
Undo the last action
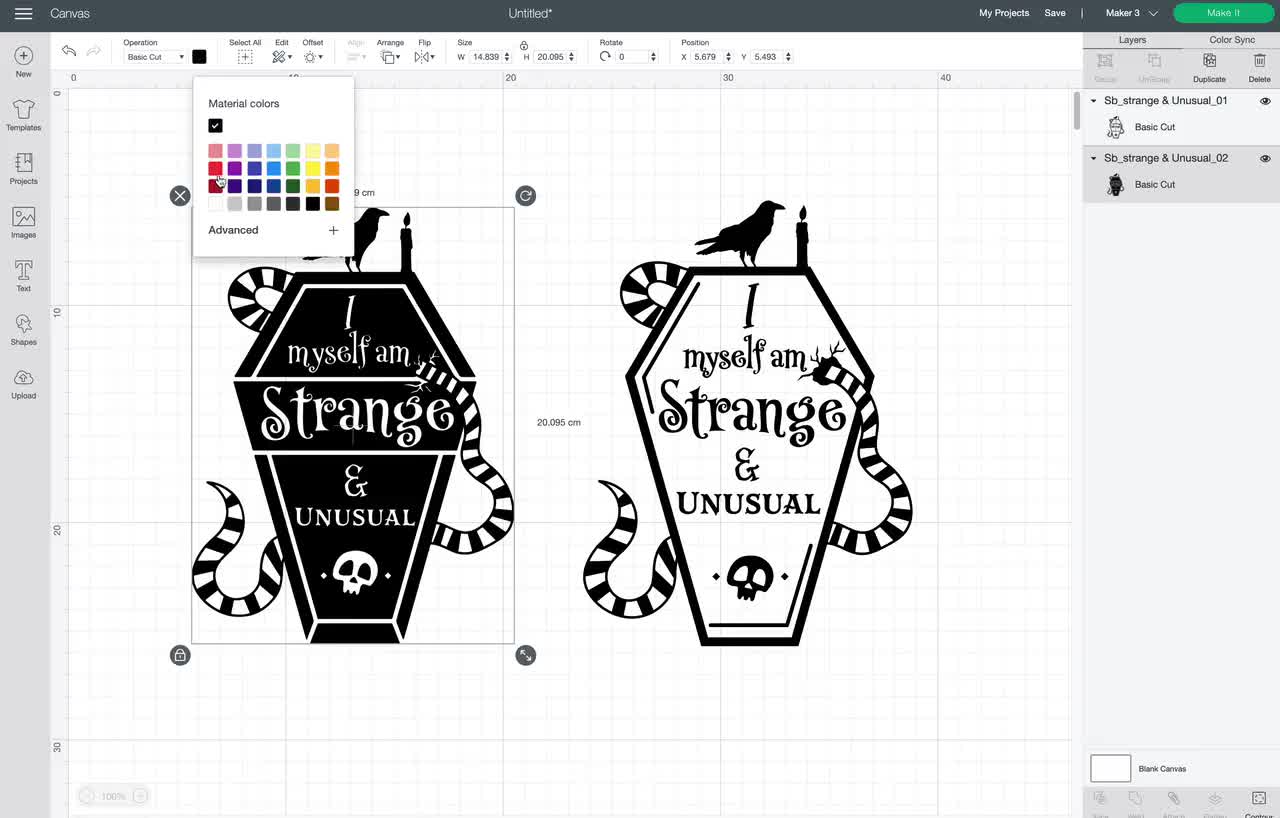(69, 50)
